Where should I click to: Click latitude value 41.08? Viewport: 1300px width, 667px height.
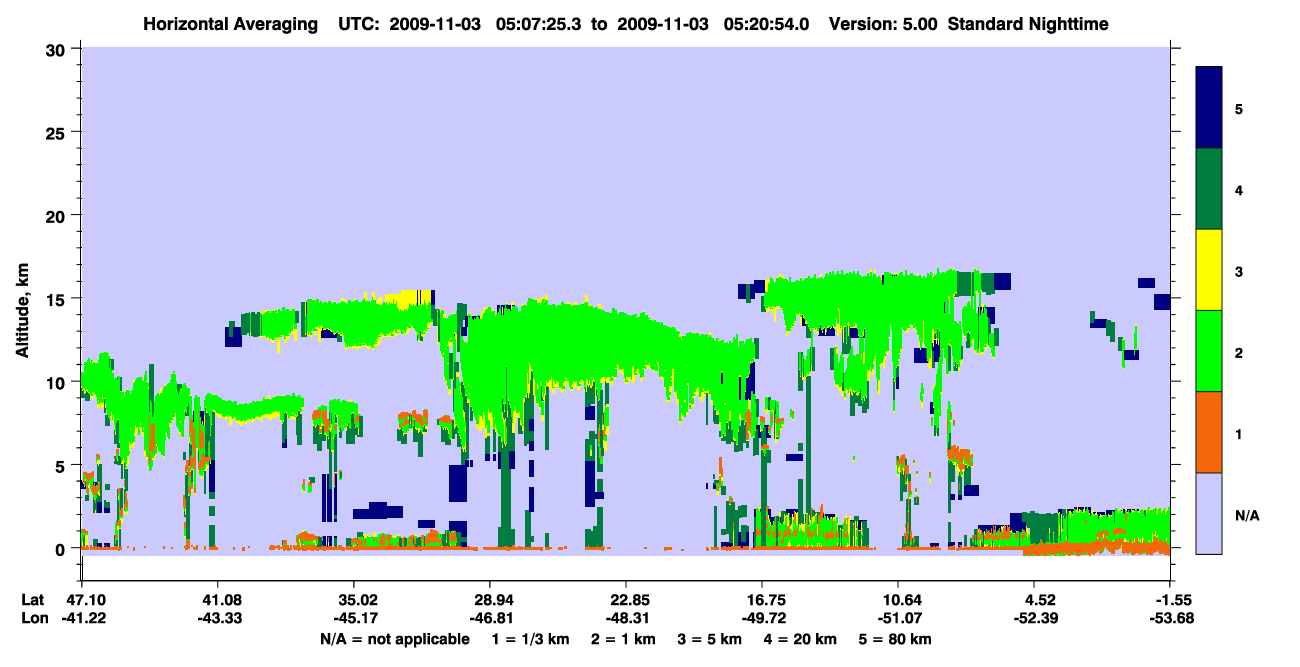(x=218, y=600)
